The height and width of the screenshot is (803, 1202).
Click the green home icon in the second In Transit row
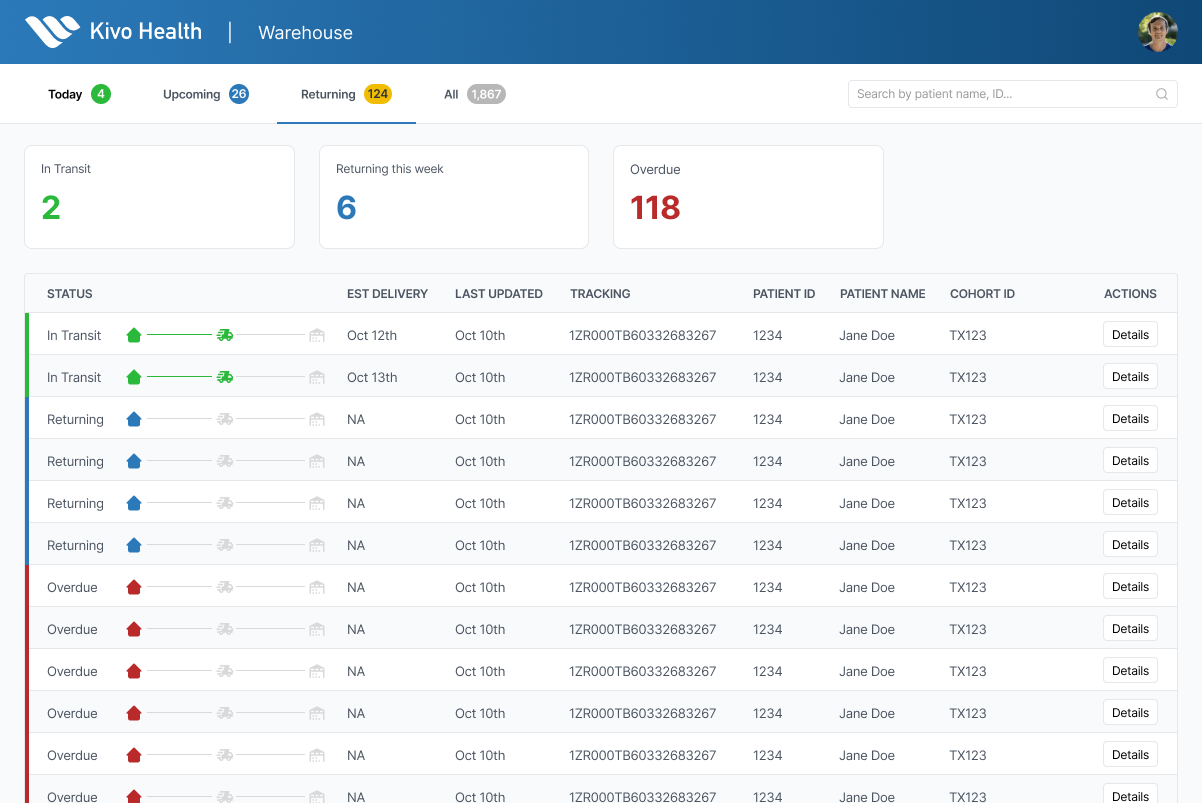pyautogui.click(x=133, y=377)
